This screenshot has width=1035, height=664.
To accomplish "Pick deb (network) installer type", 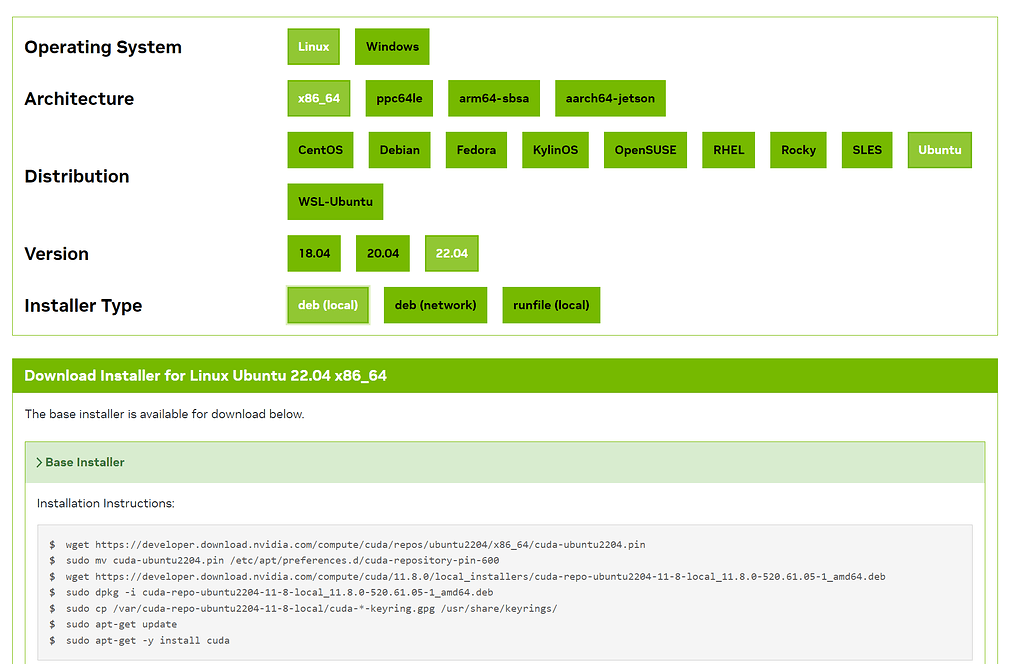I will tap(435, 305).
